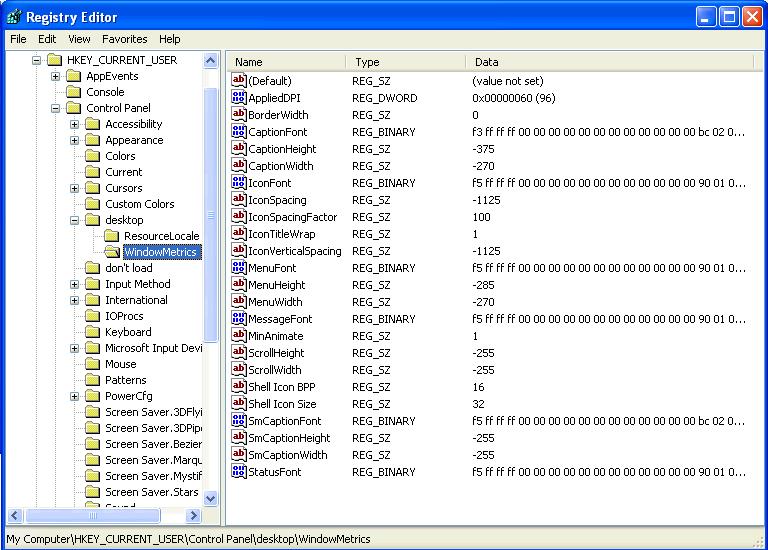The height and width of the screenshot is (550, 768).
Task: Click the CaptionFont binary value icon
Action: point(239,131)
